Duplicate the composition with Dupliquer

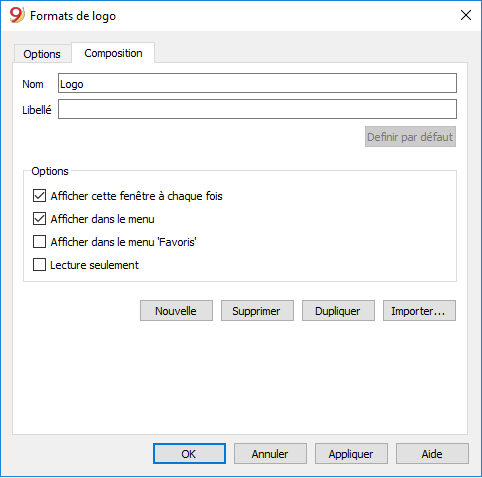pos(338,311)
